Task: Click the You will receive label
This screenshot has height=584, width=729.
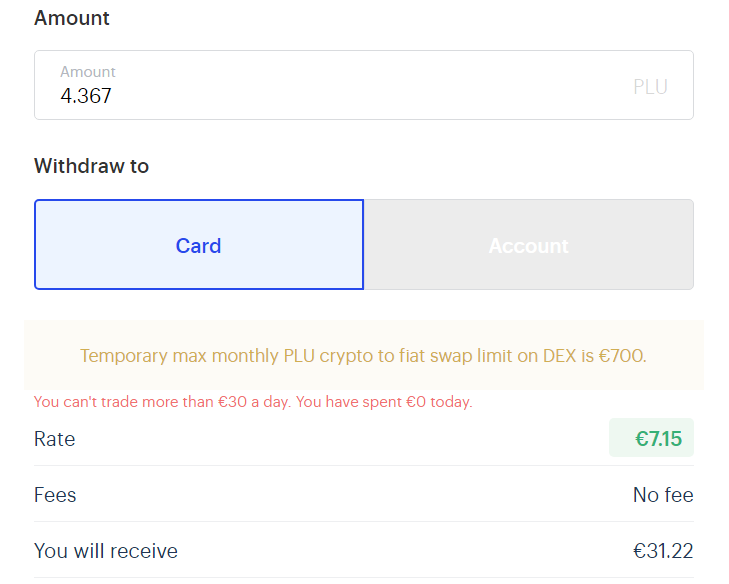Action: [x=106, y=551]
